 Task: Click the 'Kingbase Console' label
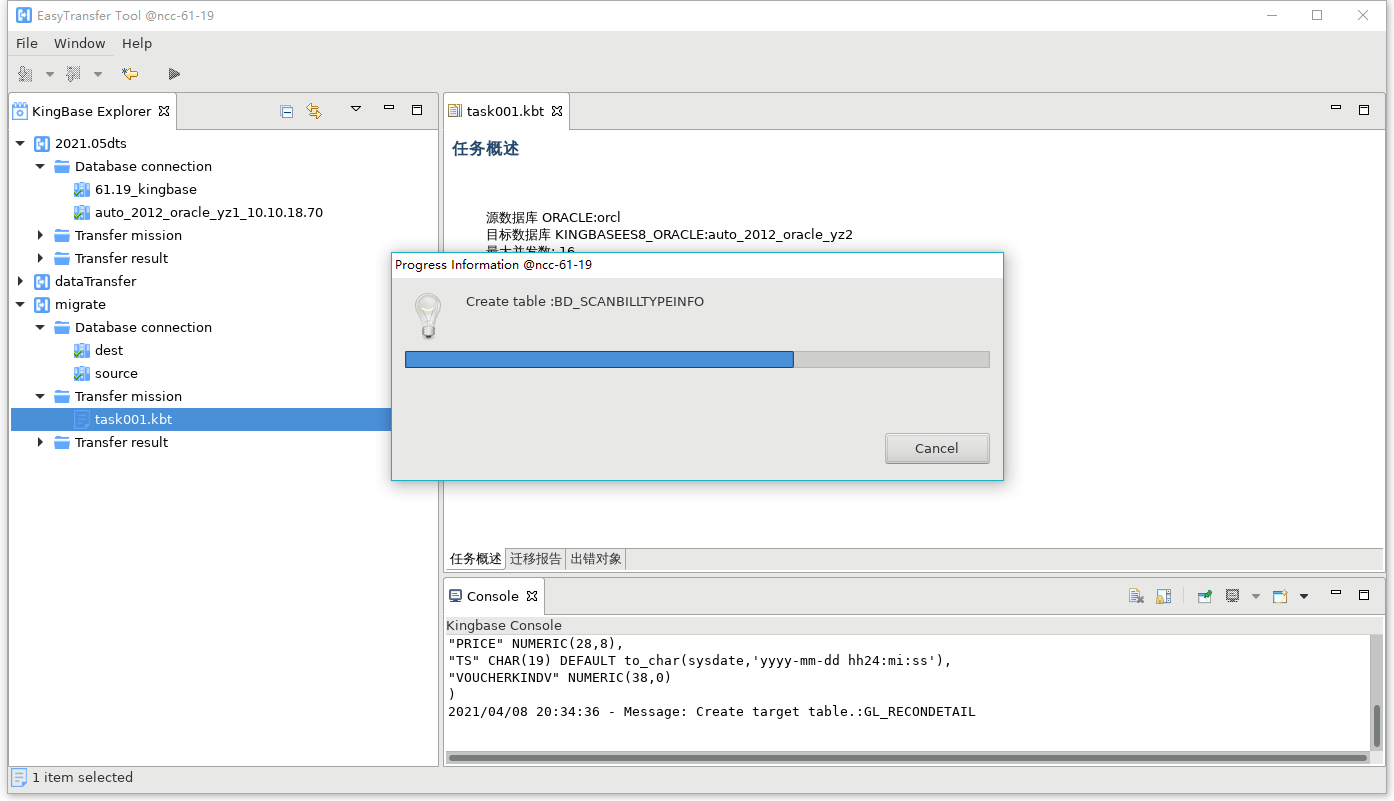coord(504,626)
